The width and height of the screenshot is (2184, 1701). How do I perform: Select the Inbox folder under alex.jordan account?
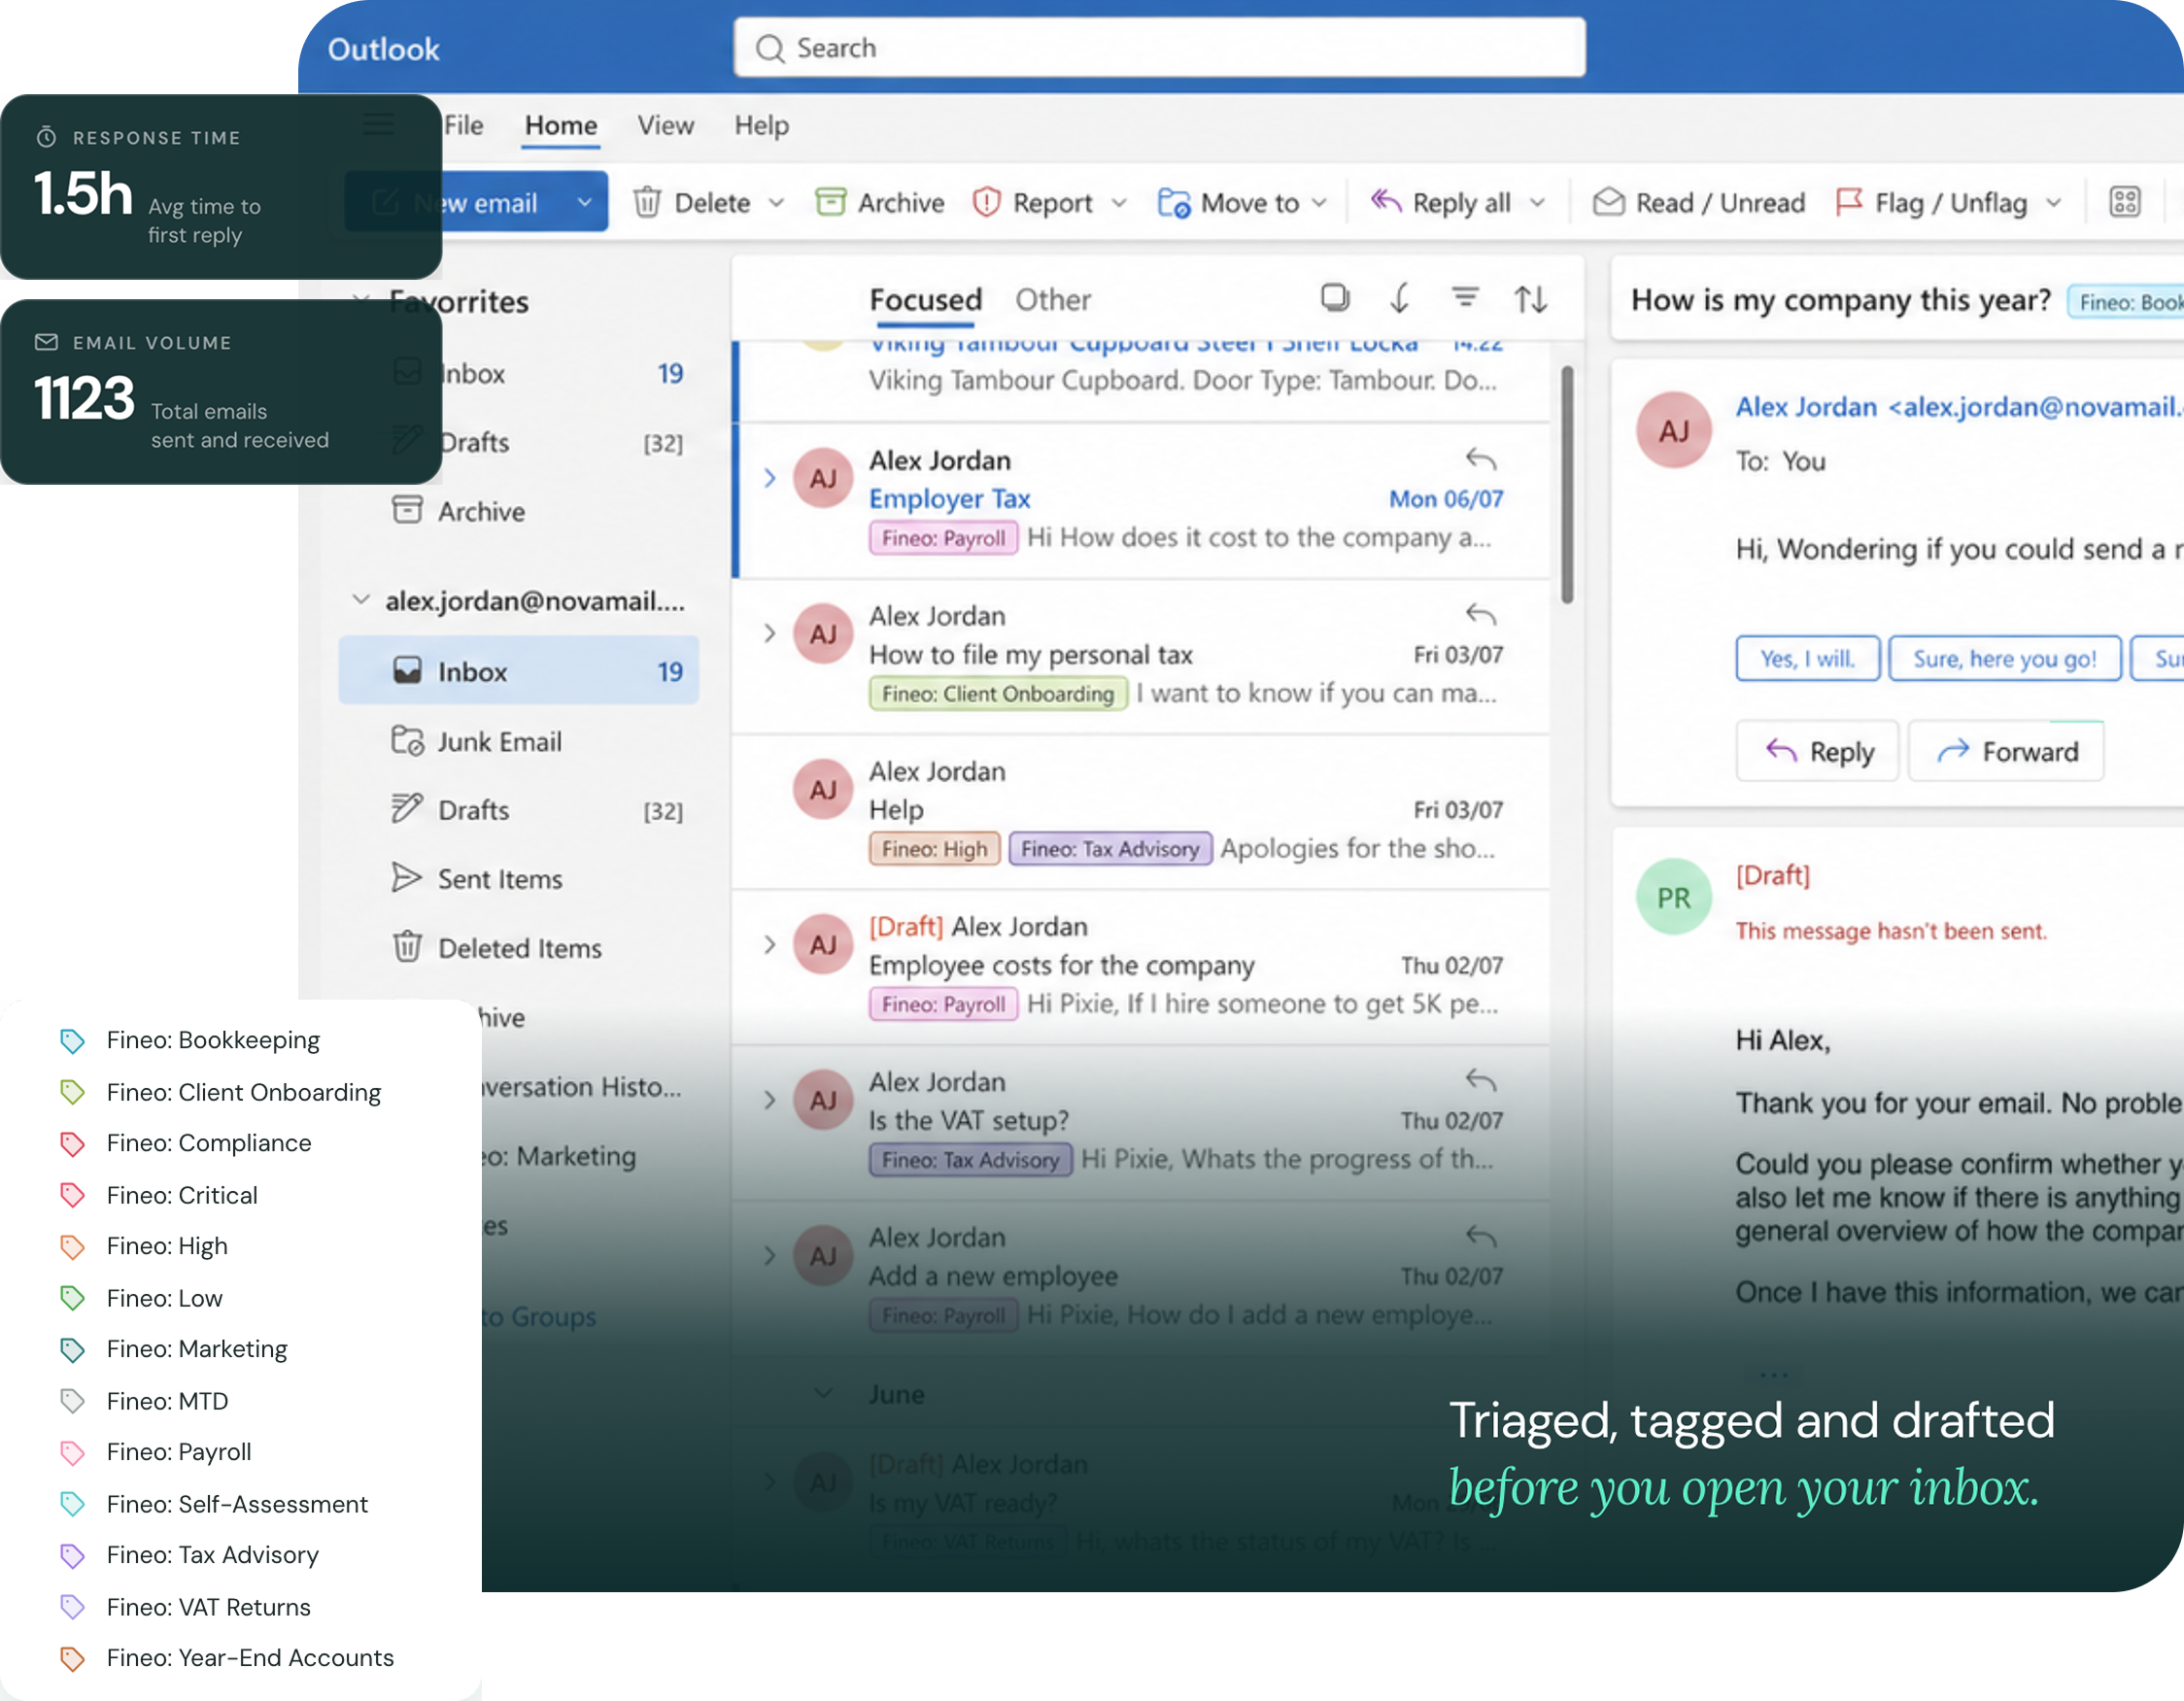pos(518,671)
